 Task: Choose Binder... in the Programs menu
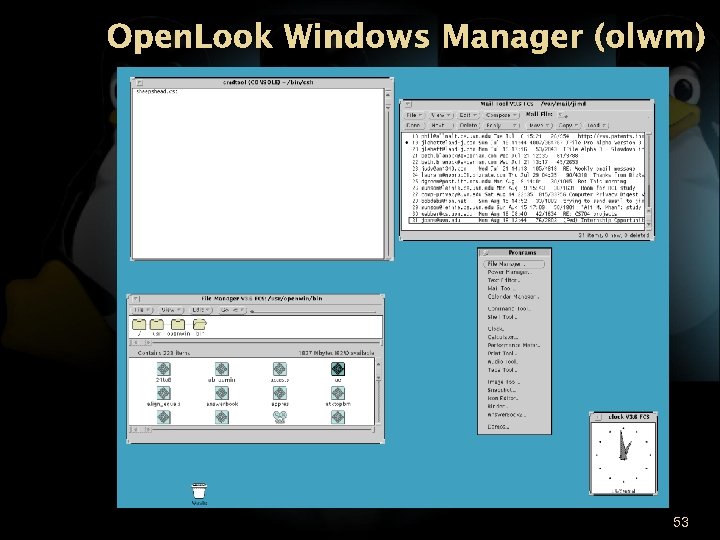(497, 406)
